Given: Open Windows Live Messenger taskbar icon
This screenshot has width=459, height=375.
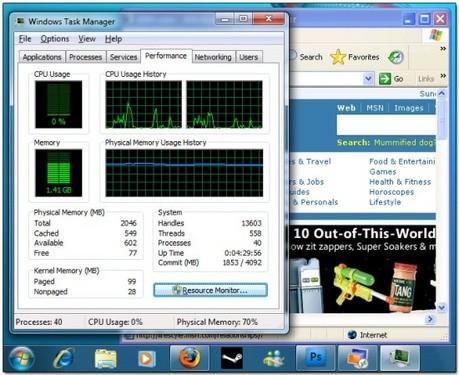Looking at the screenshot, I should coord(274,359).
